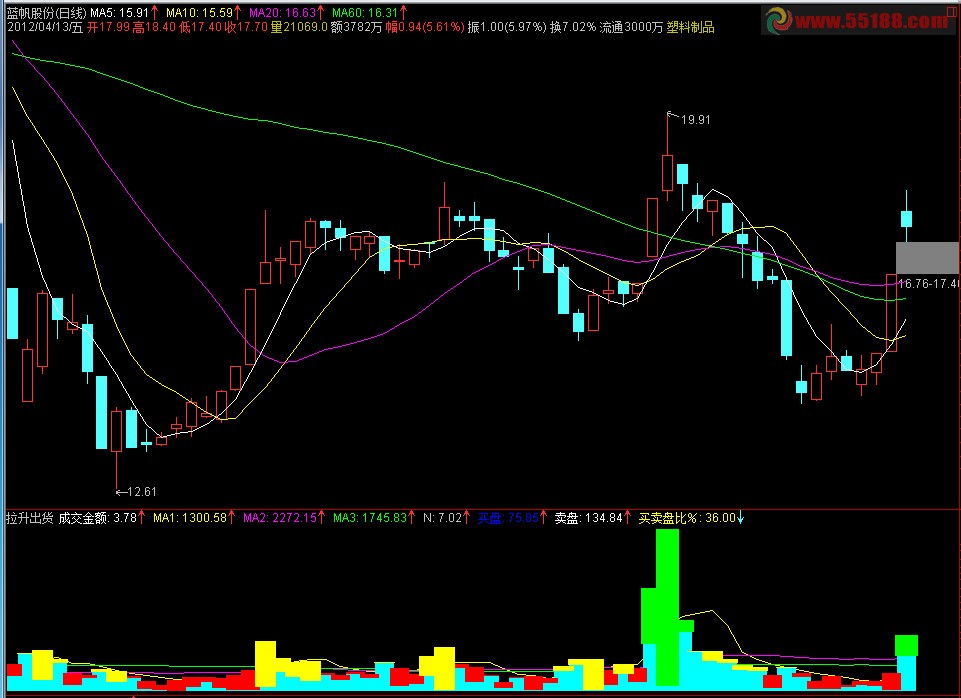Click the volume value 量21069.0
The width and height of the screenshot is (961, 698).
coord(299,27)
